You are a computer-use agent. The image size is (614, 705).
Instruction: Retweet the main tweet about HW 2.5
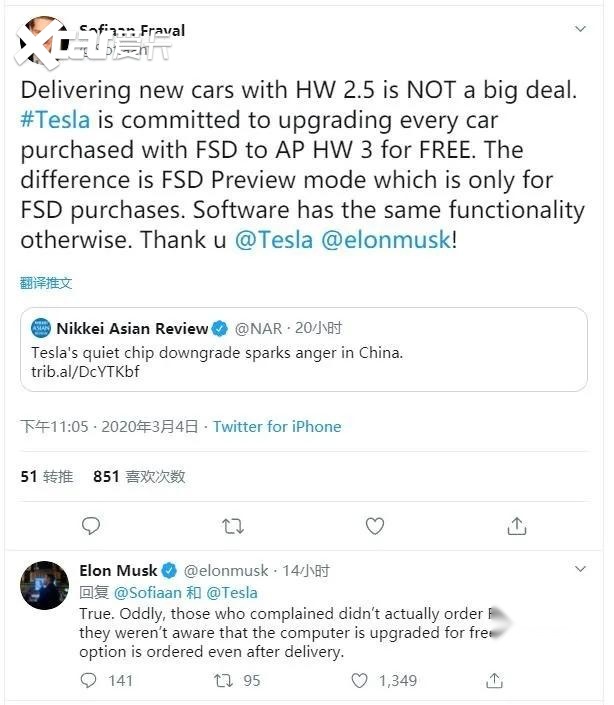click(x=232, y=525)
